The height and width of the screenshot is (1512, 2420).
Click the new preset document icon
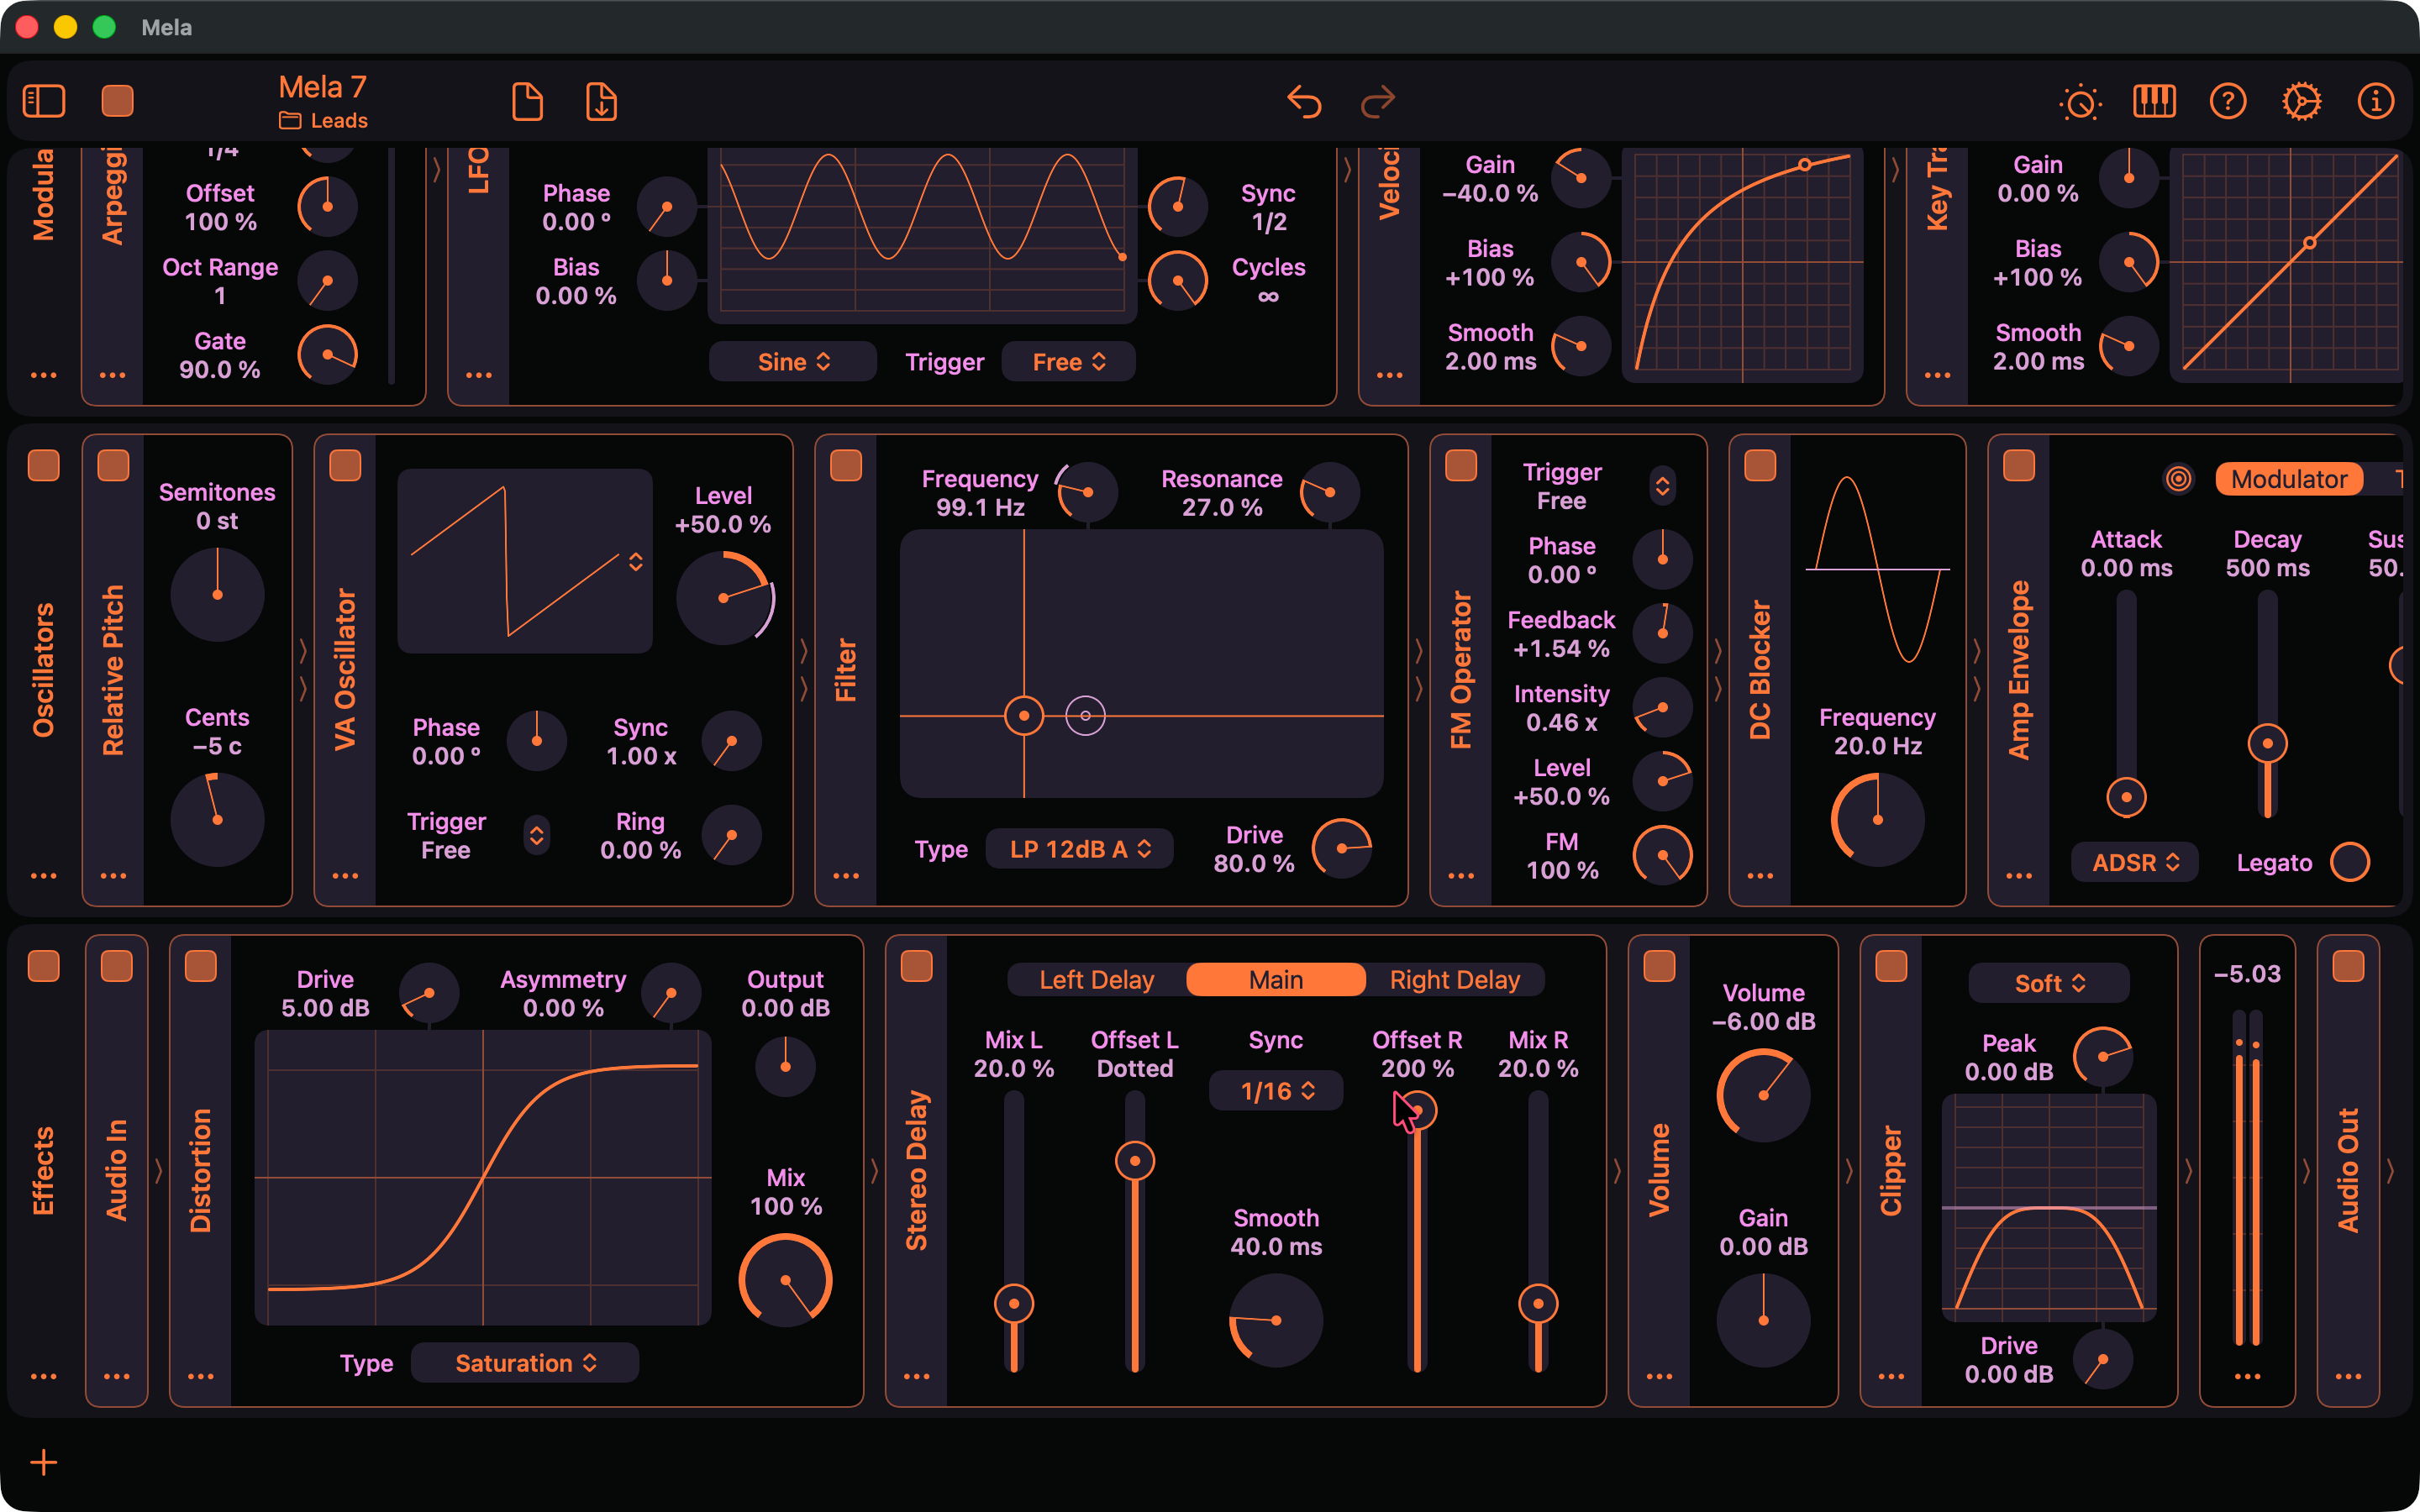click(x=527, y=102)
